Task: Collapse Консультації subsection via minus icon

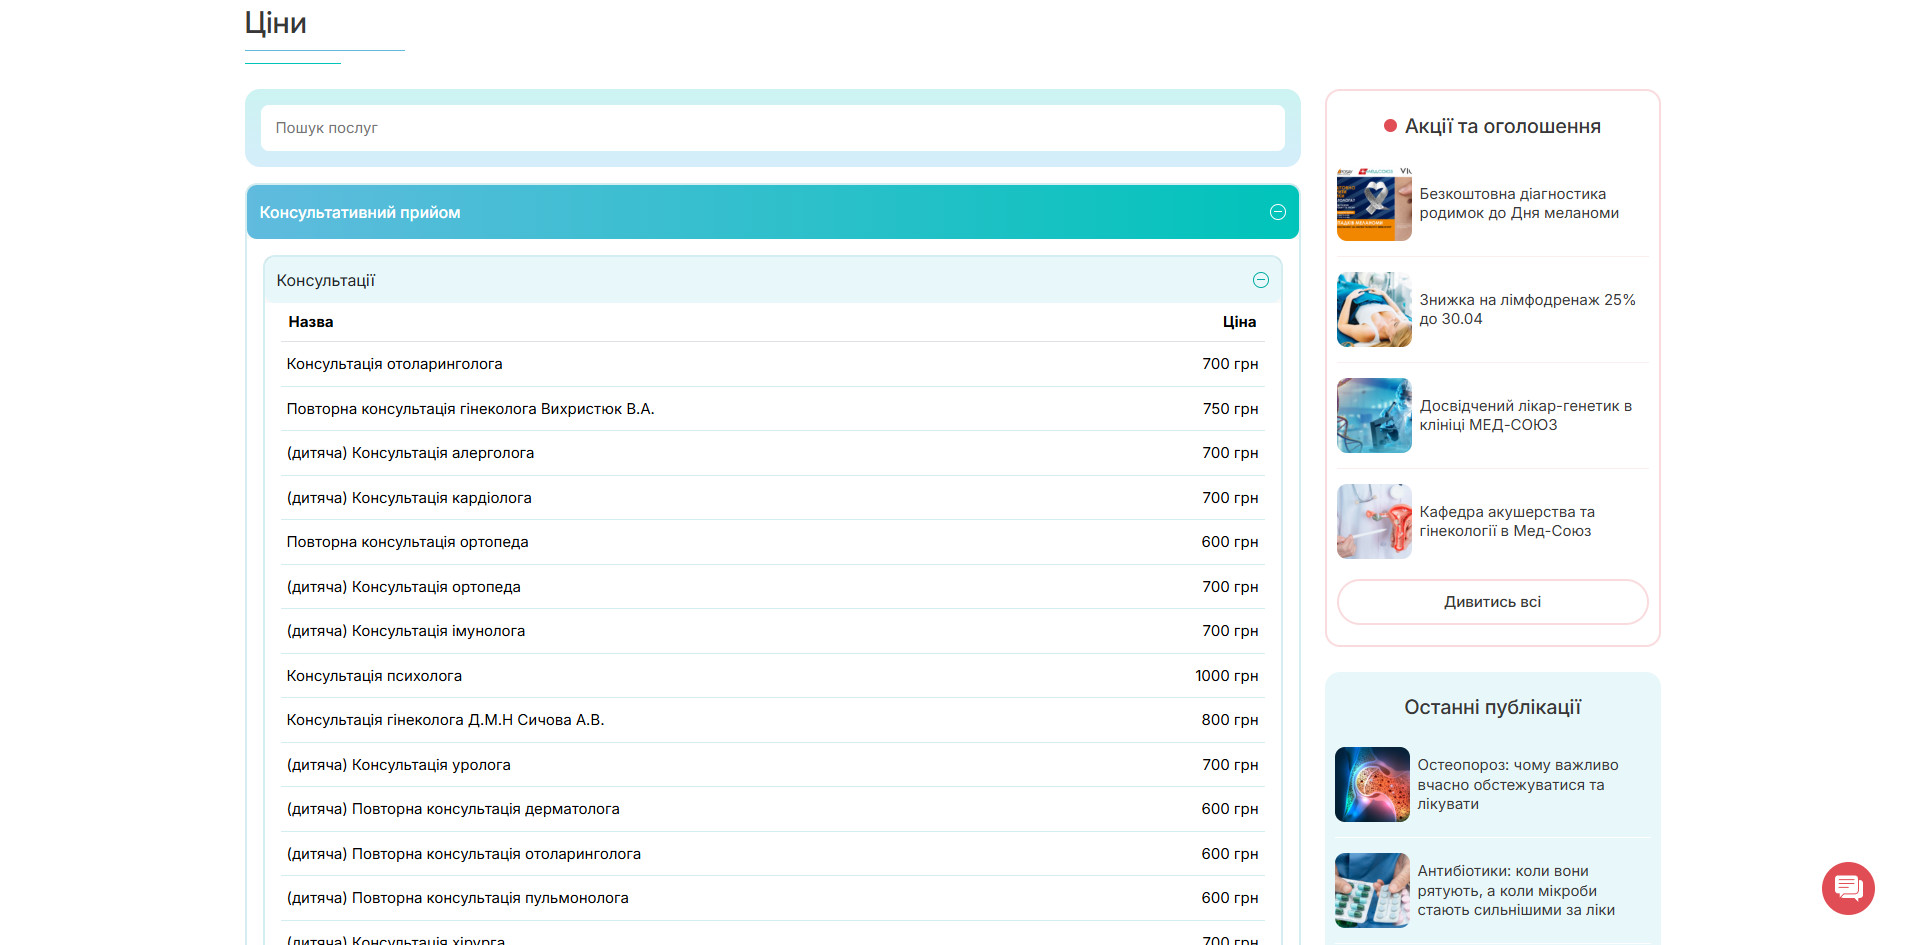Action: (1261, 280)
